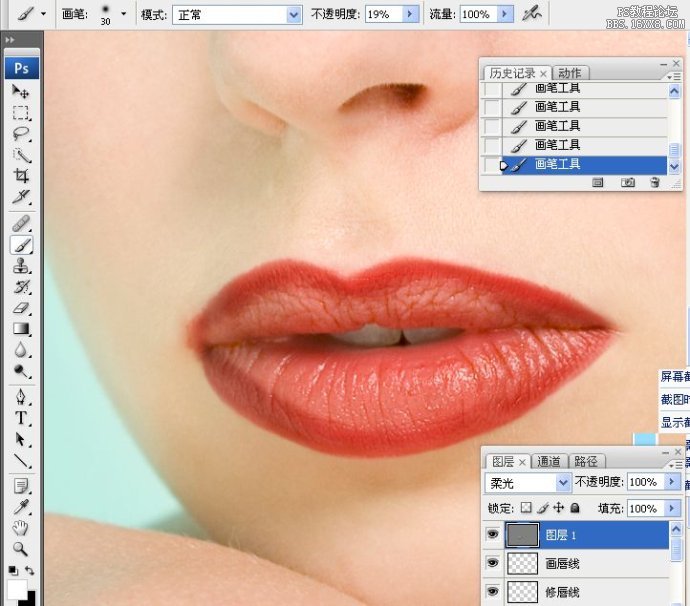
Task: Switch to the 历史记录 tab
Action: point(512,73)
